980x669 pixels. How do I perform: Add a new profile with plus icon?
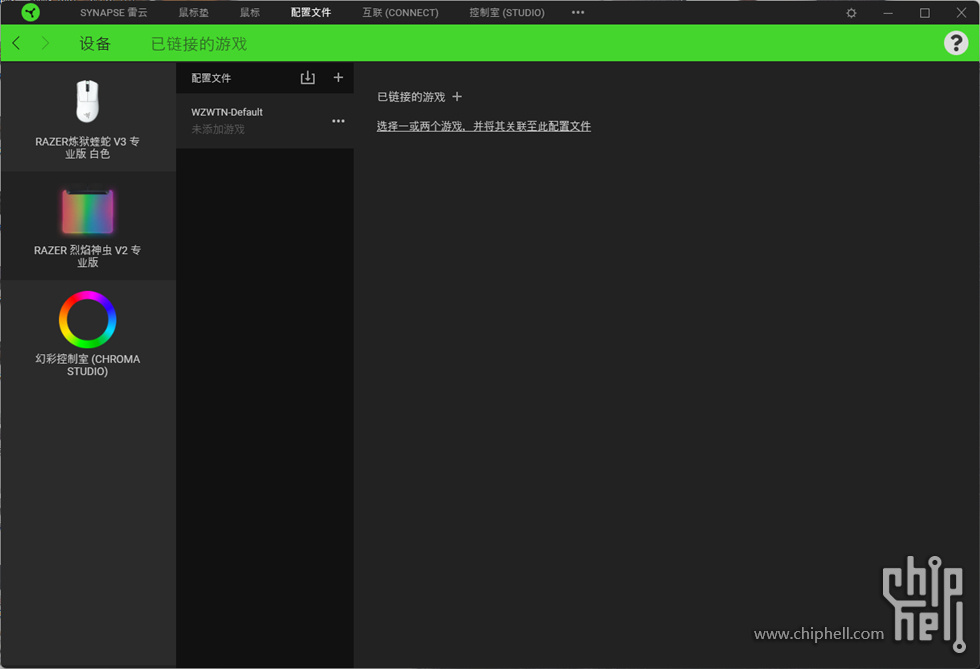click(338, 78)
